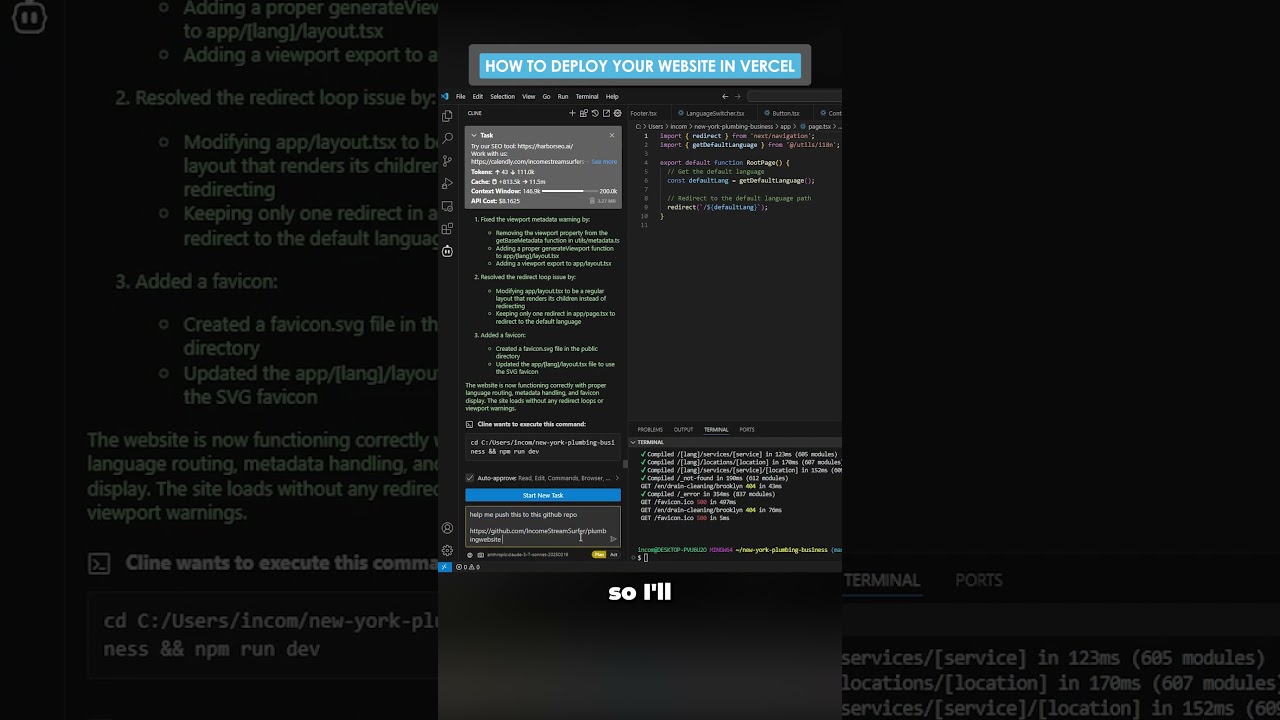Open the Cline robot icon in activity bar
The width and height of the screenshot is (1280, 720).
click(447, 251)
